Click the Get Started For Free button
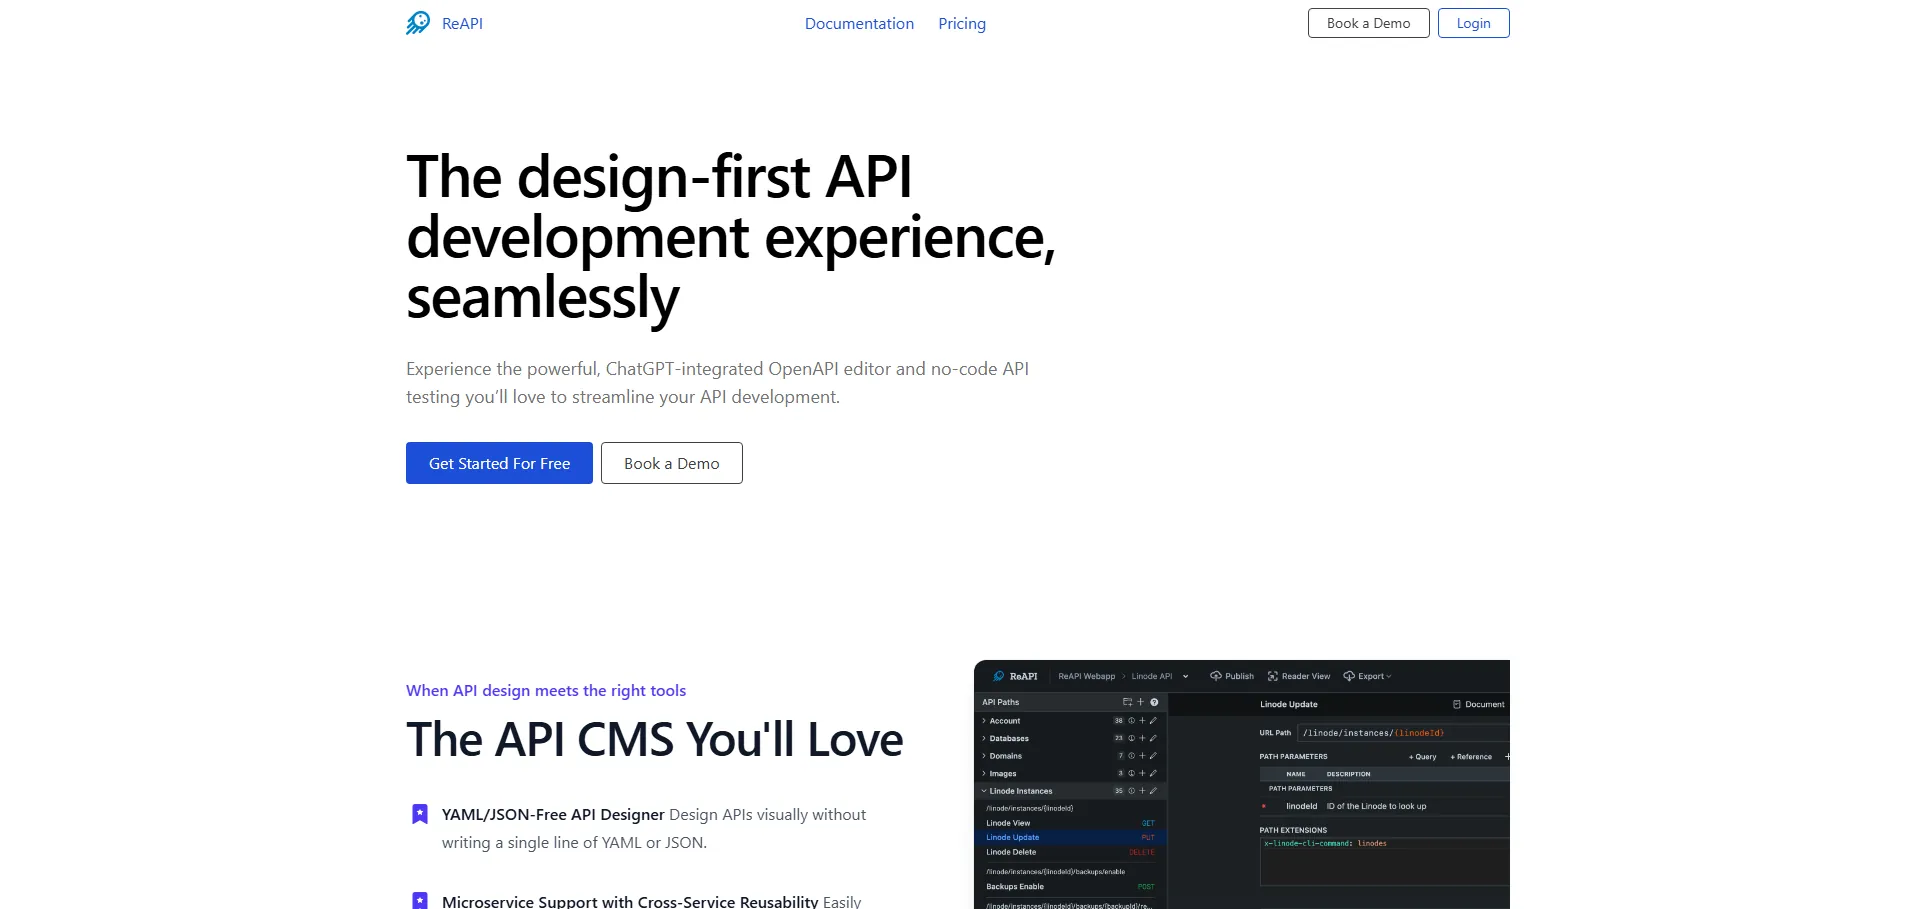The width and height of the screenshot is (1916, 909). point(499,463)
